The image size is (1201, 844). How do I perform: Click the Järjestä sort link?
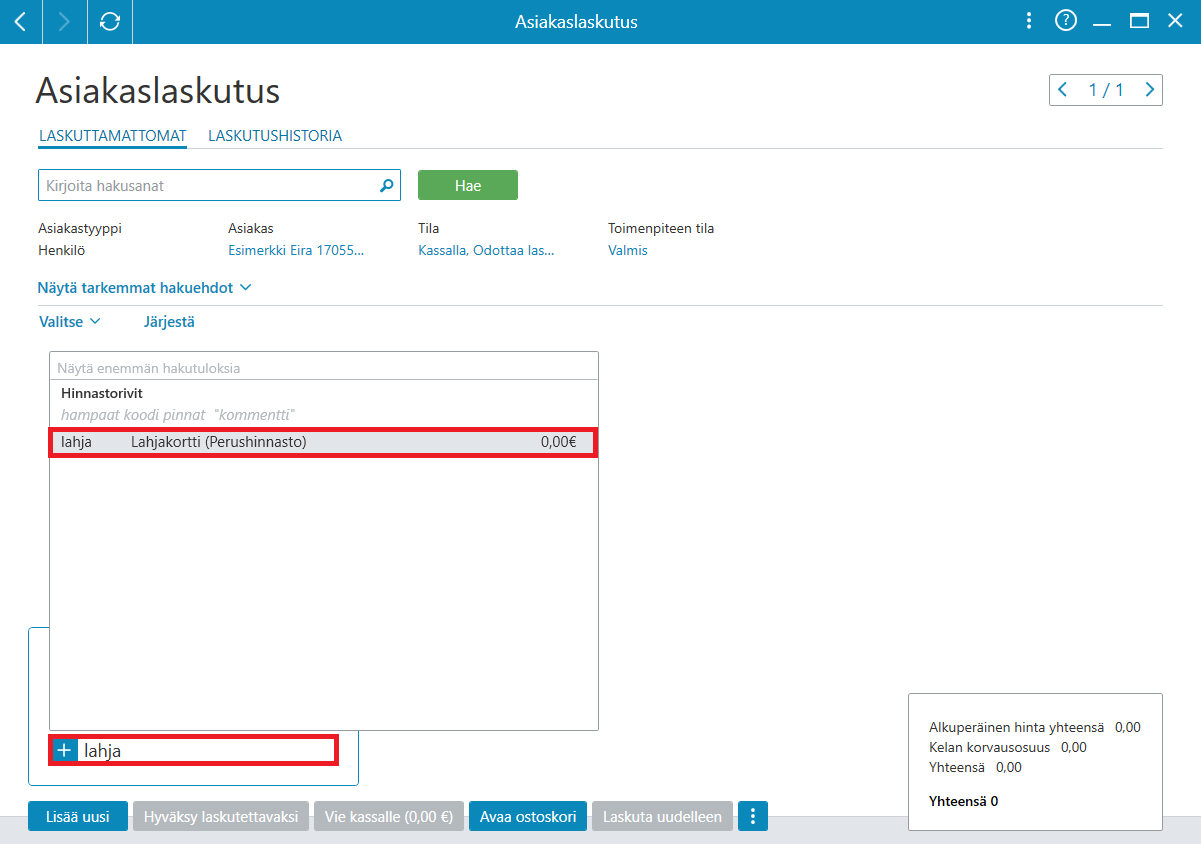tap(169, 322)
